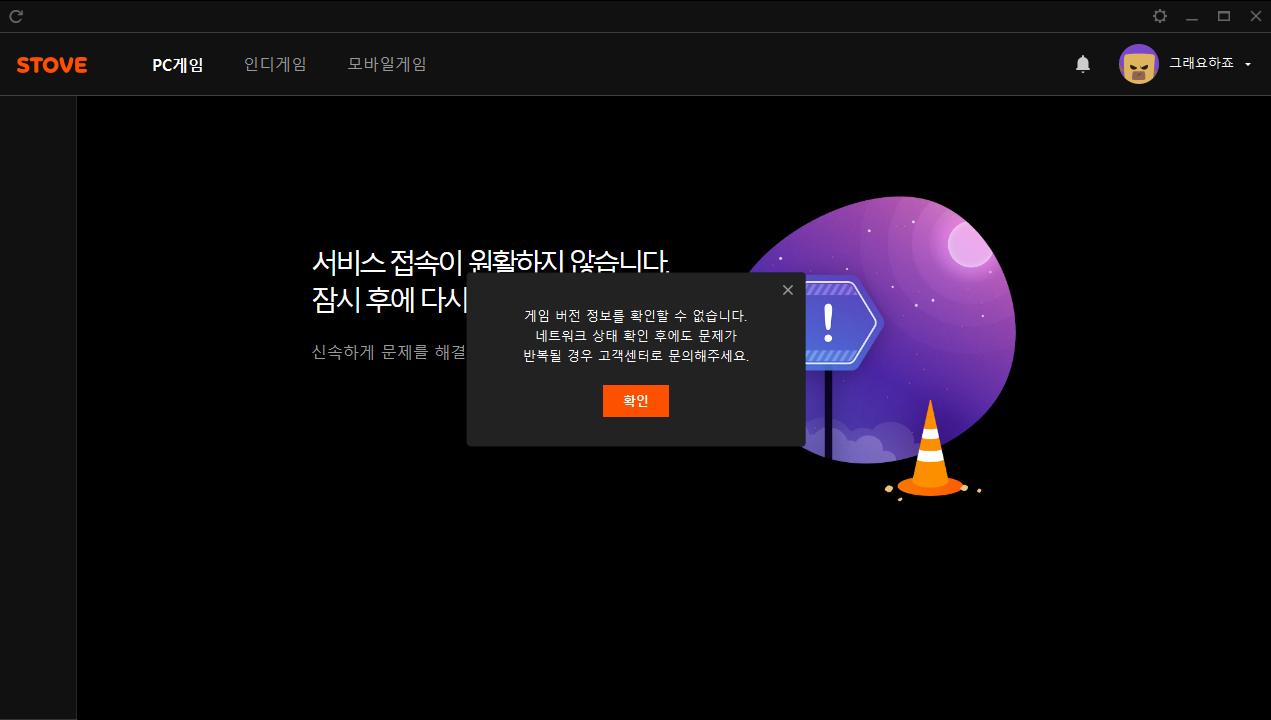Click the dialog error message text
Viewport: 1271px width, 720px height.
click(636, 336)
